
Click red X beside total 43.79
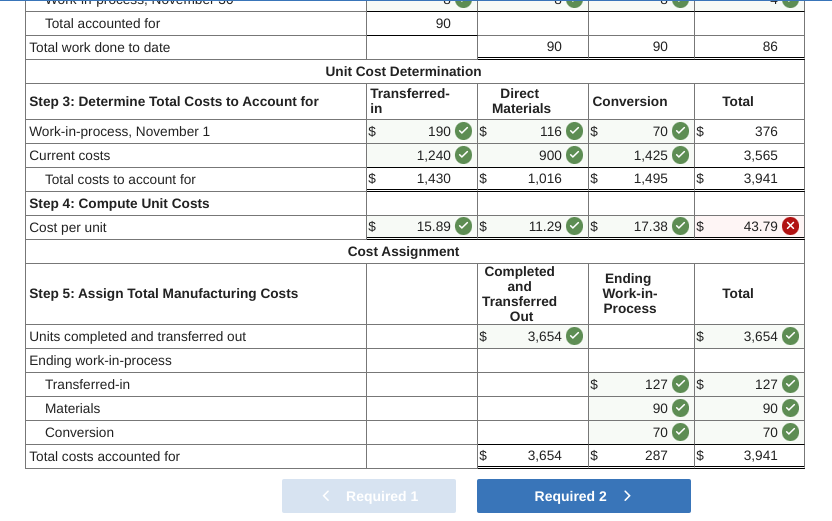pyautogui.click(x=791, y=226)
